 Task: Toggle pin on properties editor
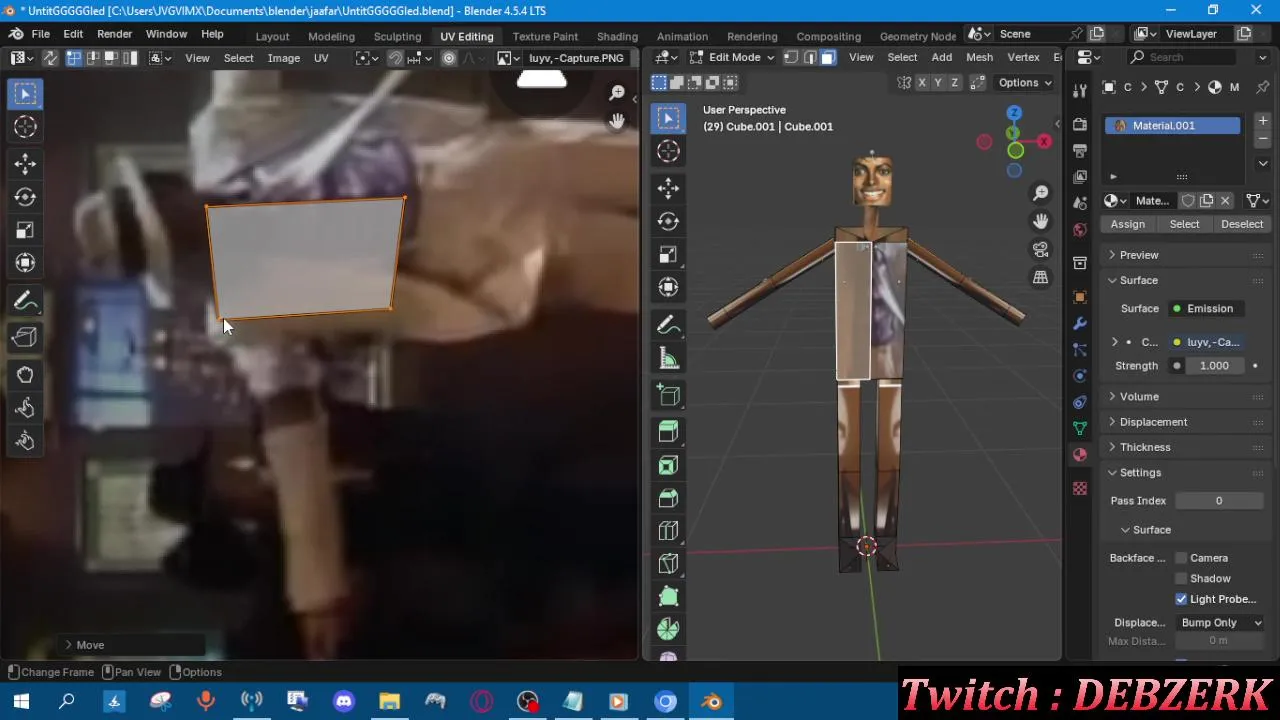[x=1263, y=87]
